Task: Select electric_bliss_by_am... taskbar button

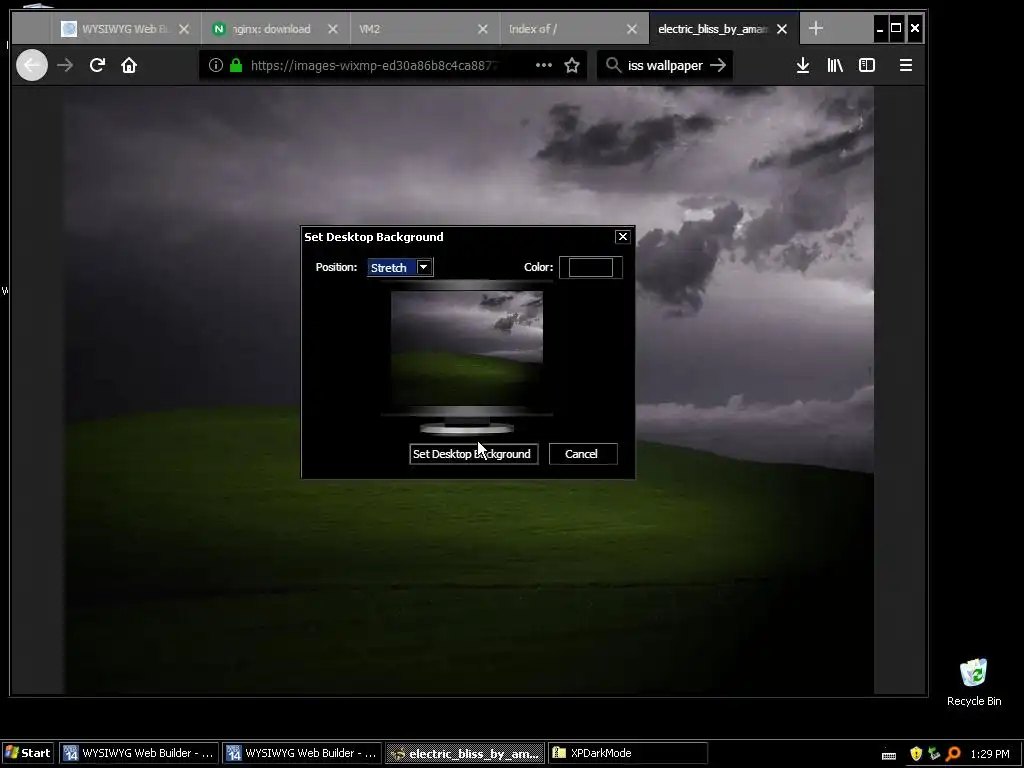Action: (465, 753)
